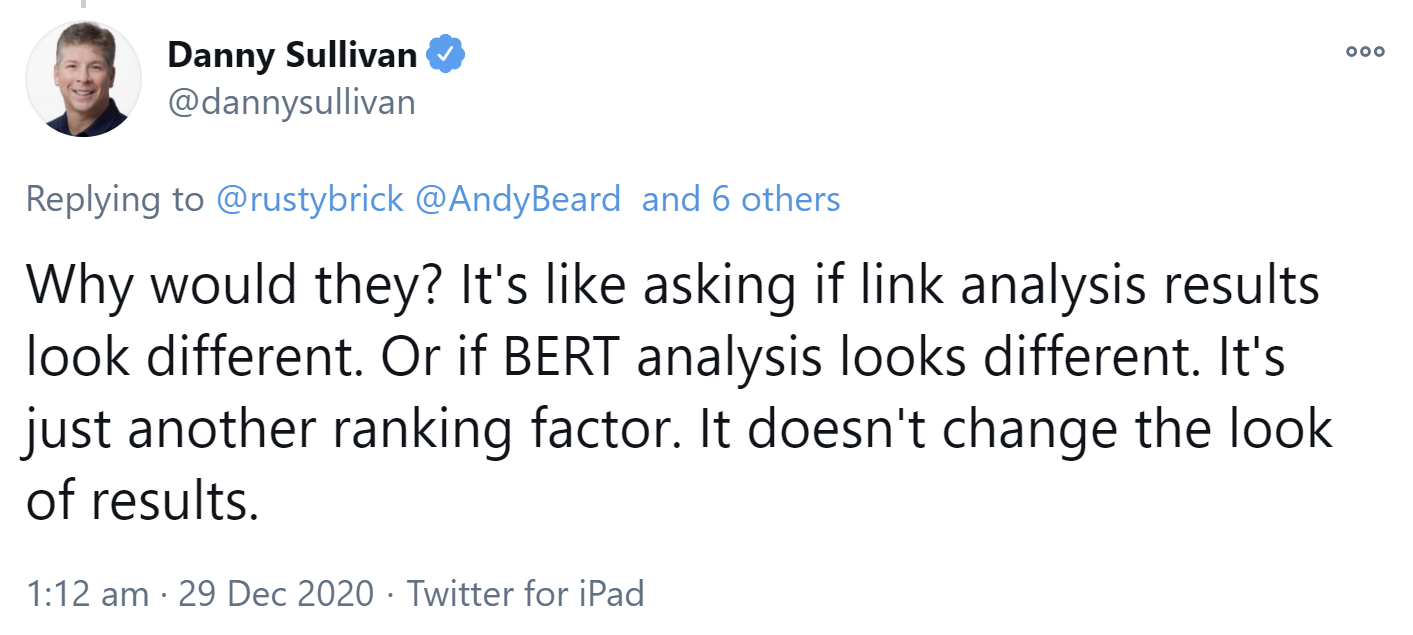Visit the @rustybrick mentioned profile

coord(310,199)
